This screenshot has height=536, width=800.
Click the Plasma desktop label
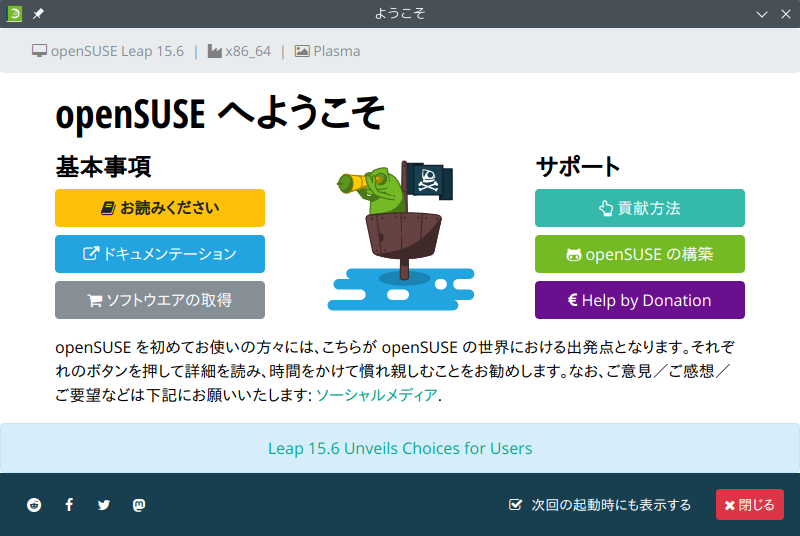tap(328, 51)
